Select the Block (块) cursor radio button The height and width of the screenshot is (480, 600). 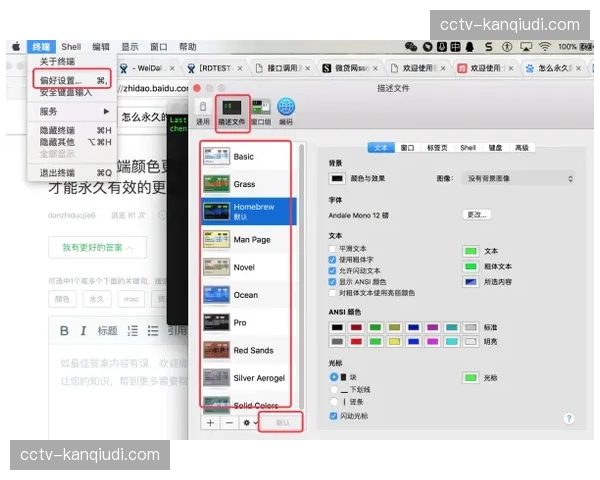[334, 377]
